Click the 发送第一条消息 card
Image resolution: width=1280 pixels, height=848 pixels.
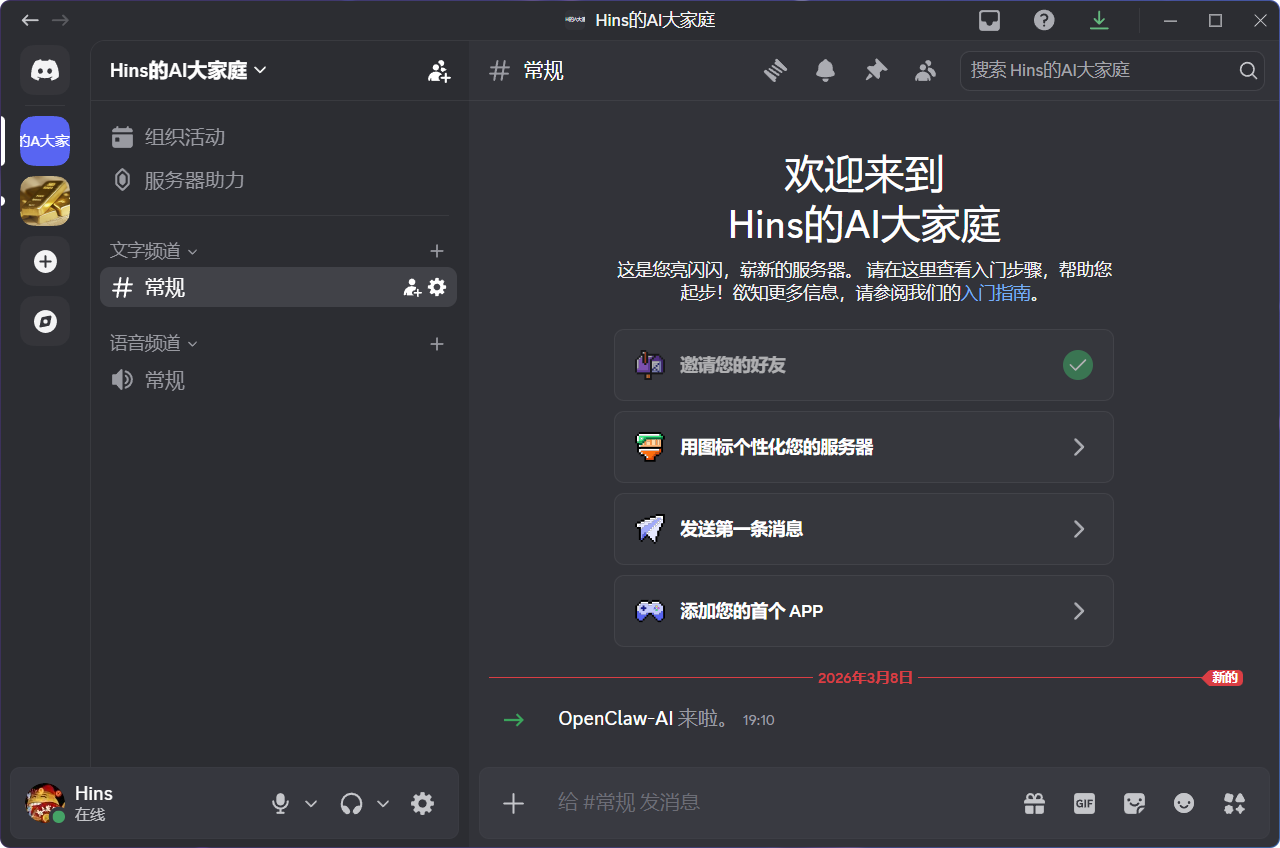click(x=864, y=529)
